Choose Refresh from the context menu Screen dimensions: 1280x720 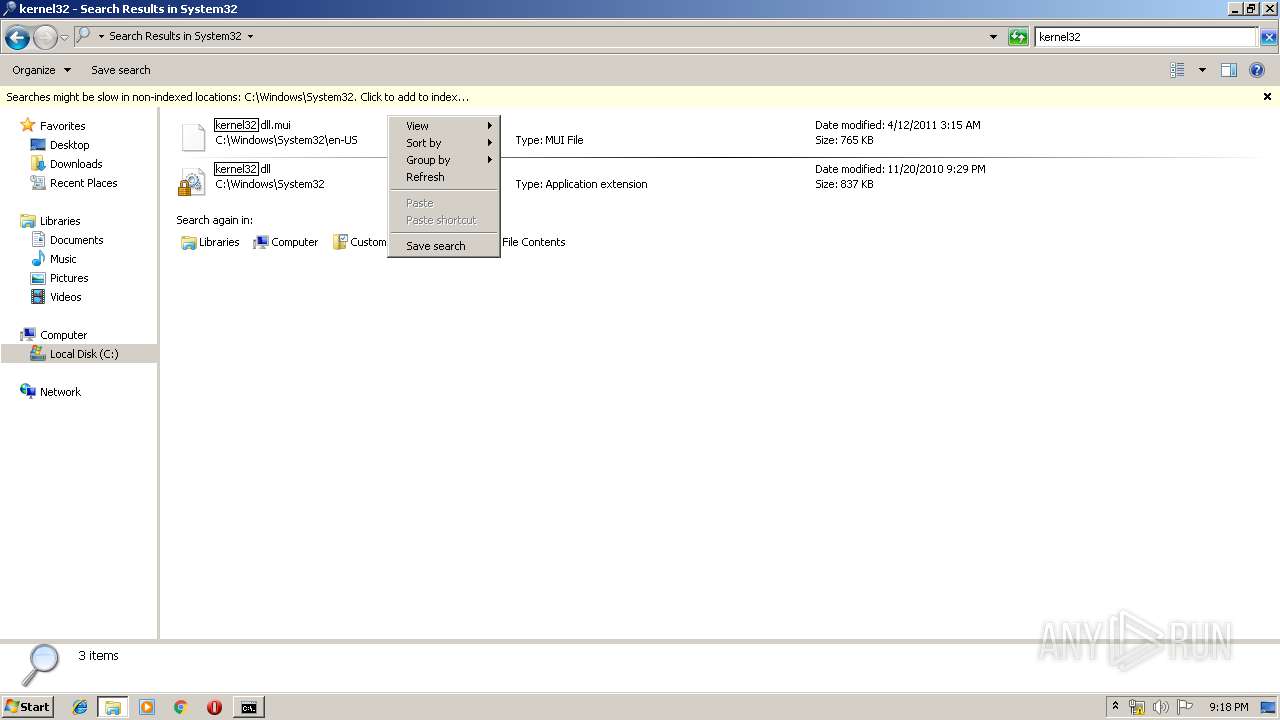pyautogui.click(x=444, y=177)
